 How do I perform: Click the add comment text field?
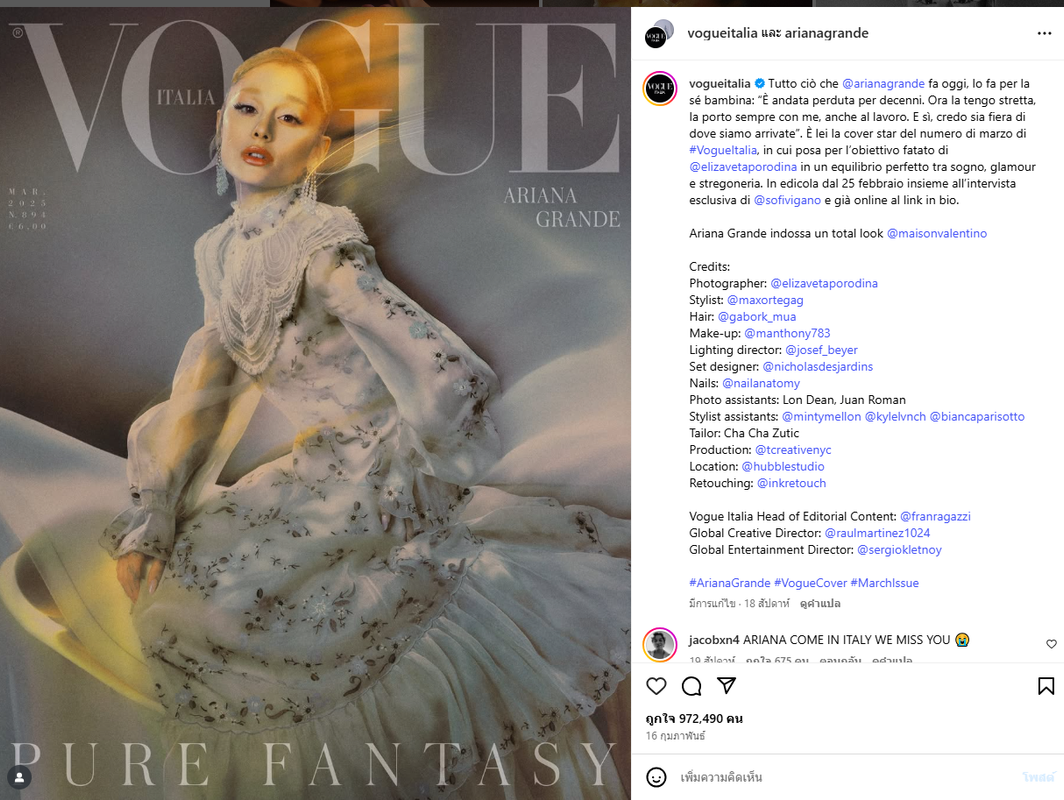[x=846, y=777]
